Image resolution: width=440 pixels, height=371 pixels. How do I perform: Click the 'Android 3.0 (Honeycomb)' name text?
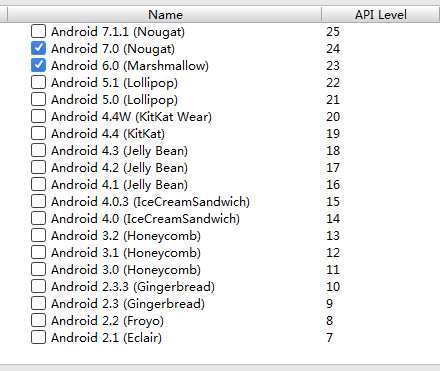point(126,270)
